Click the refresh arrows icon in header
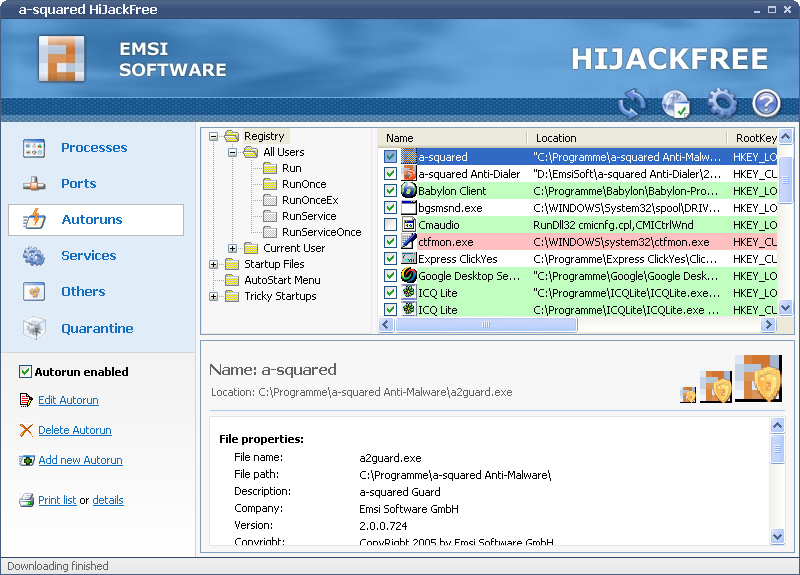Screen dimensions: 800x575 pos(632,102)
